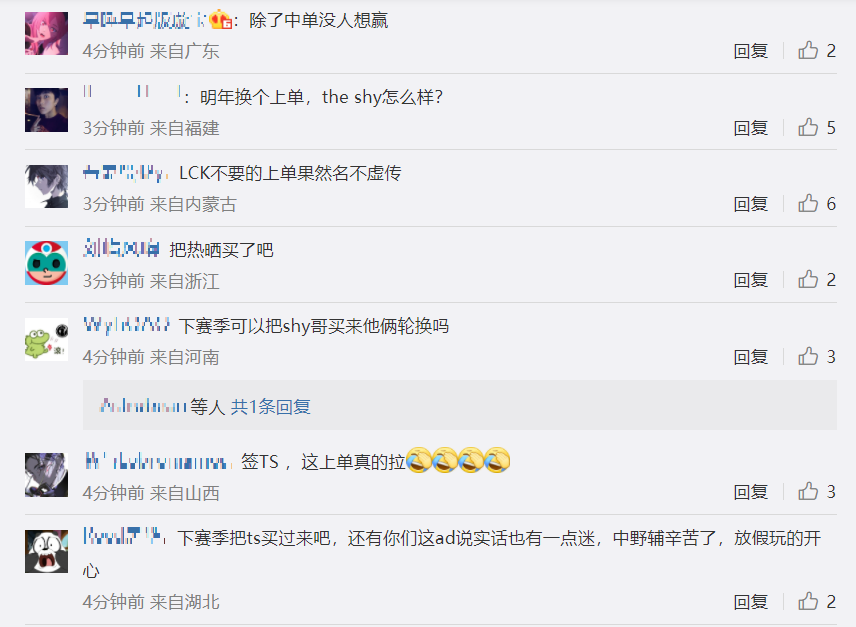The height and width of the screenshot is (627, 856).
Task: Open username link of 把热晒买了吧 commenter
Action: 121,248
